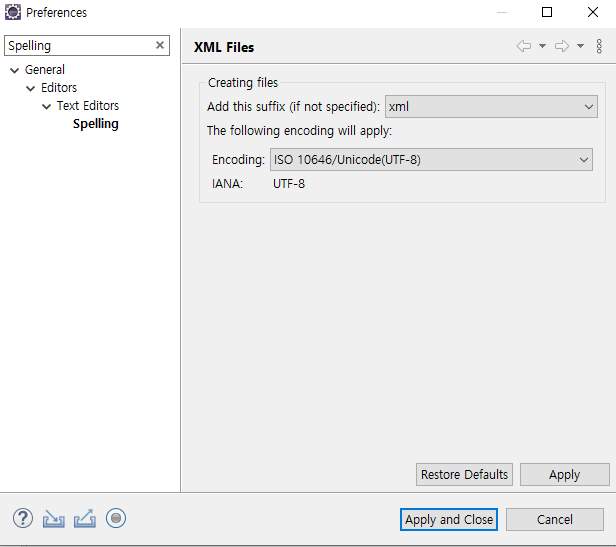Select the General tree item
This screenshot has width=616, height=547.
pyautogui.click(x=45, y=70)
